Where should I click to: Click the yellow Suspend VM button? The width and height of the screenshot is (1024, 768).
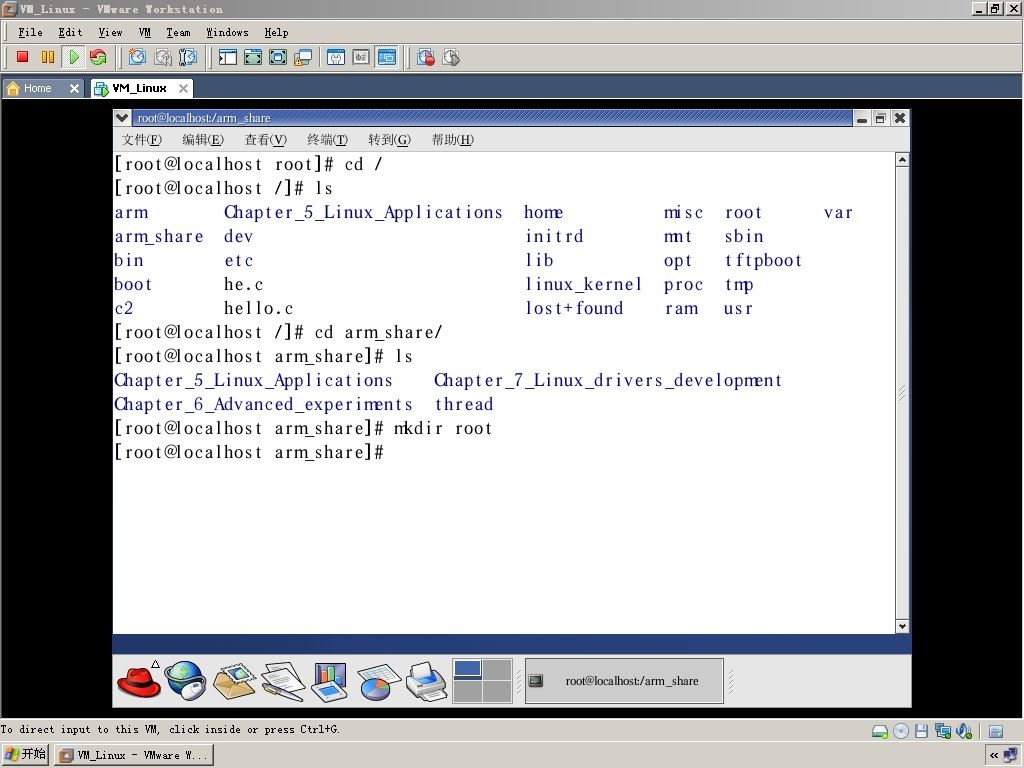[48, 57]
